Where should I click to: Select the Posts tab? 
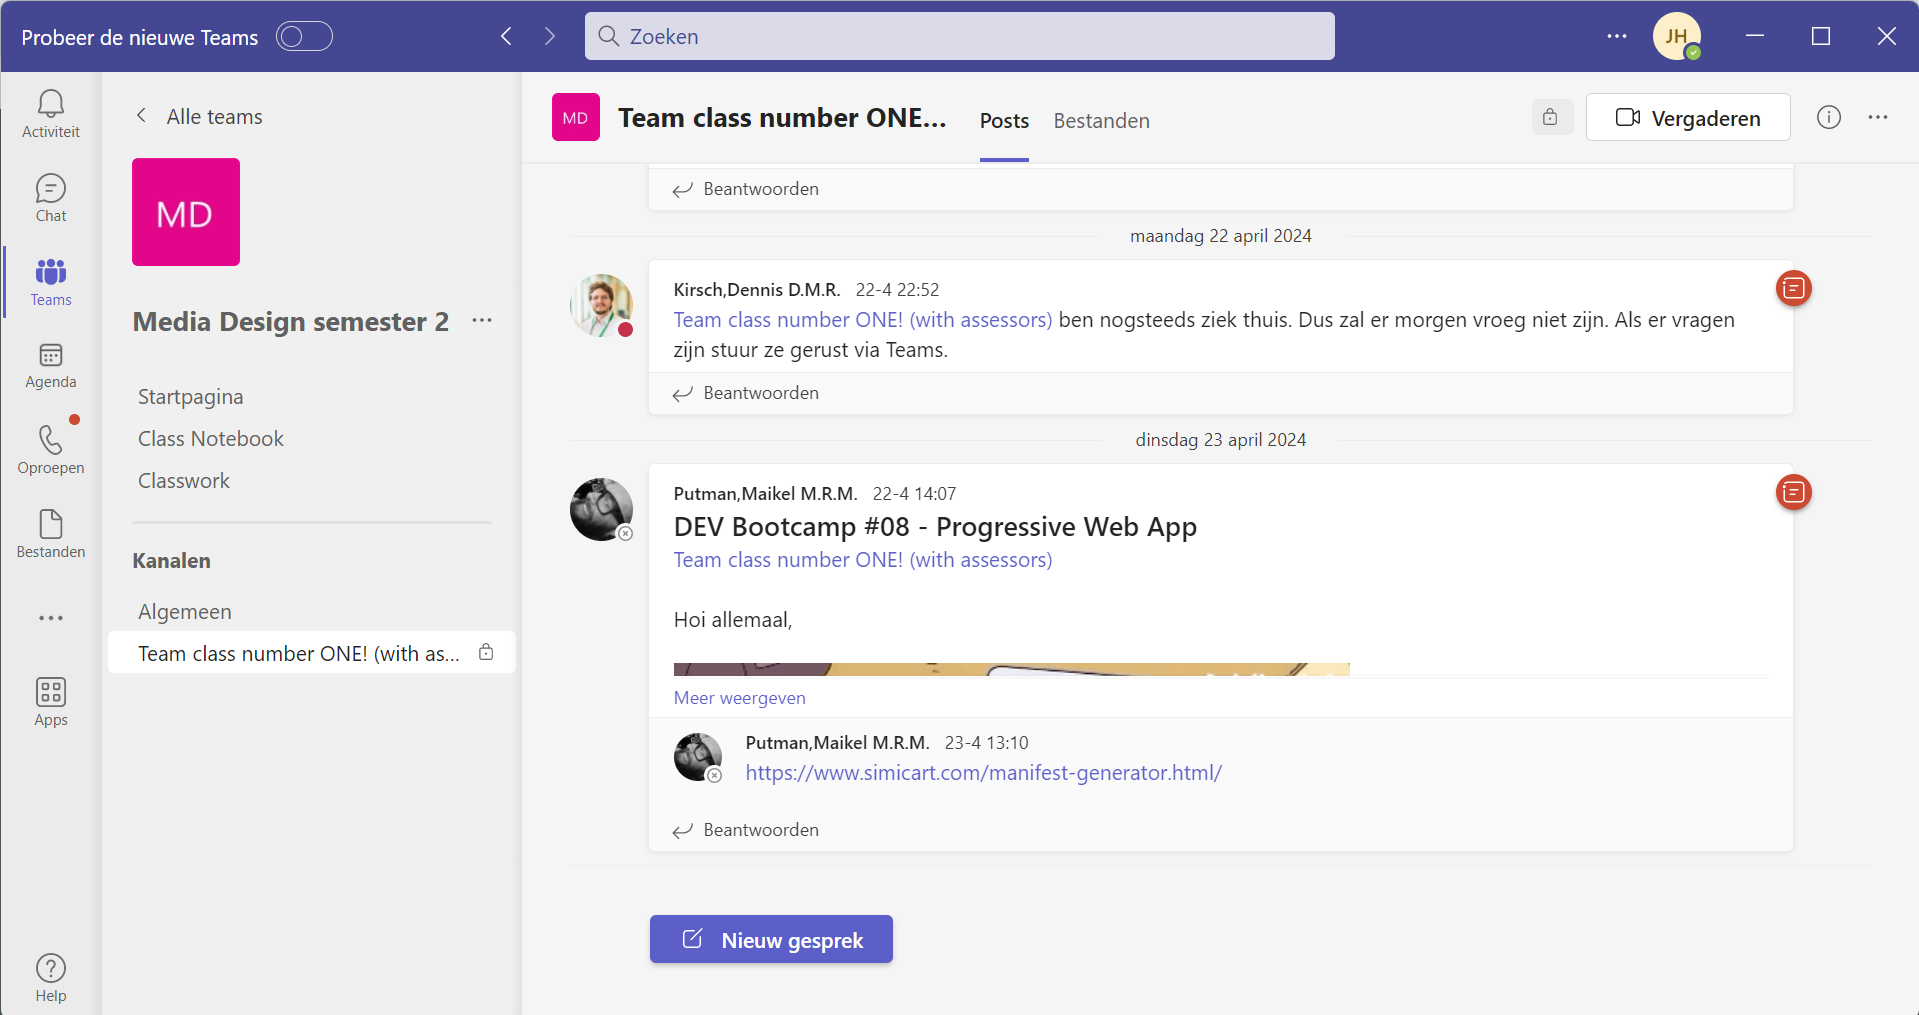1004,121
